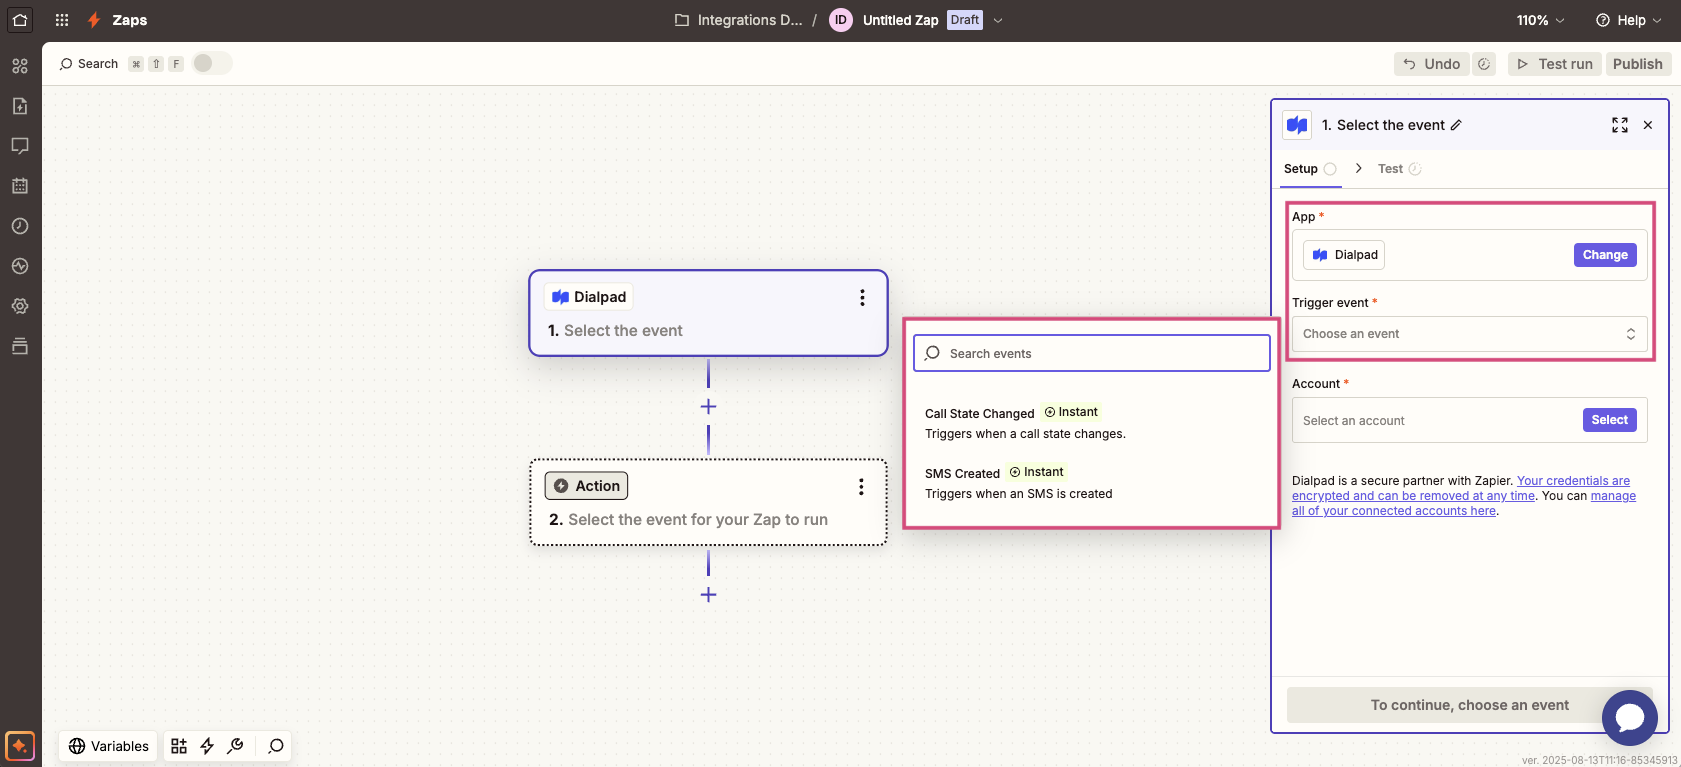This screenshot has width=1681, height=767.
Task: Open the orange sparkle AI copilot button
Action: [20, 746]
